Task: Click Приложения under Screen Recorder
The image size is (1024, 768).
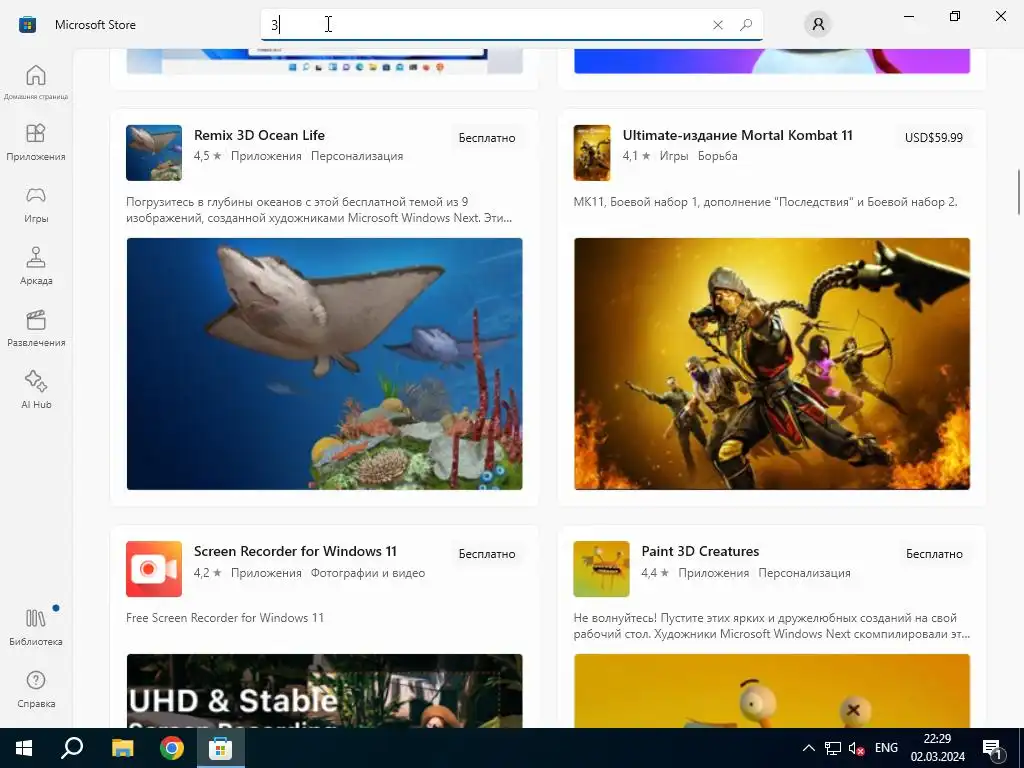Action: tap(266, 573)
